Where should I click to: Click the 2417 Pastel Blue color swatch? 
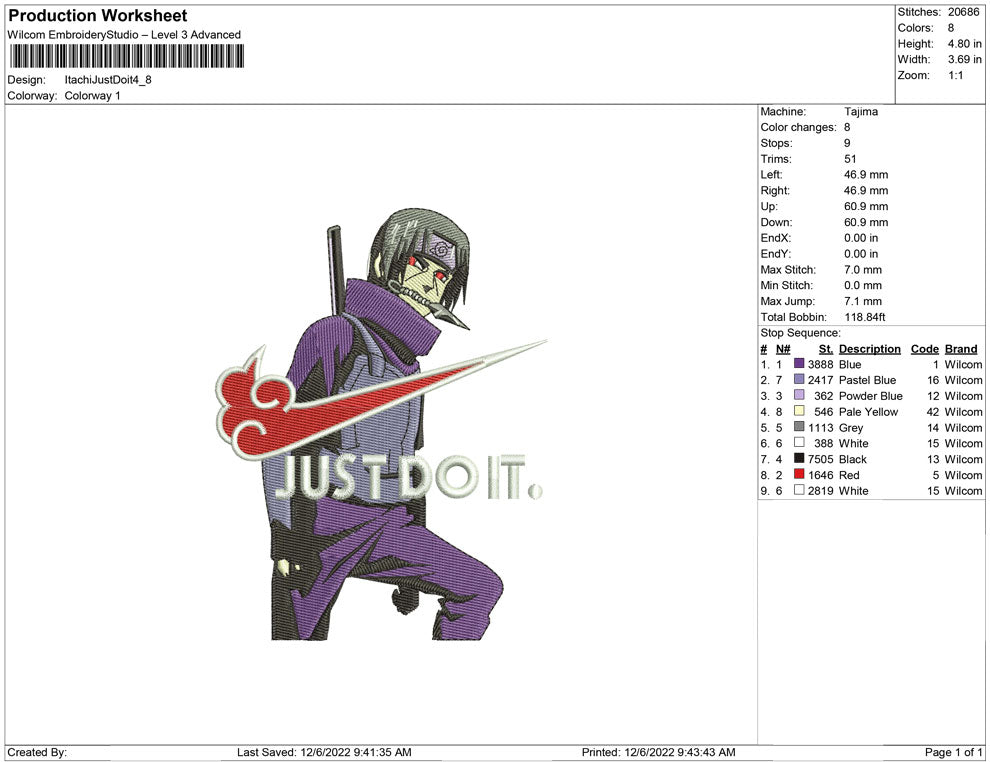(x=799, y=379)
